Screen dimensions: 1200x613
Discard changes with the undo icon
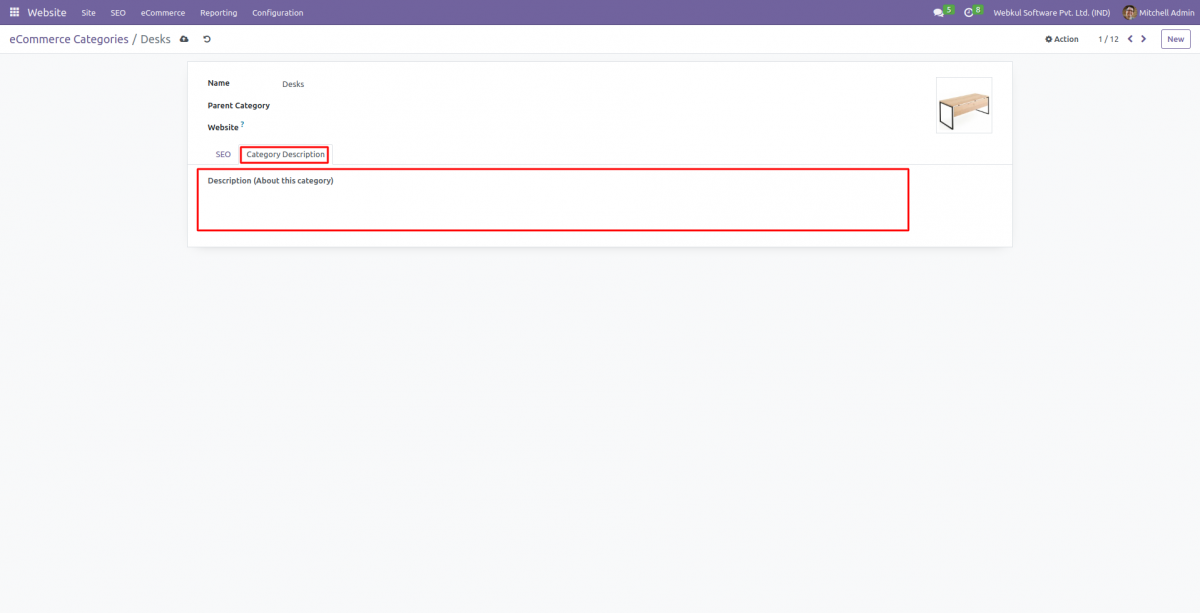click(x=206, y=38)
